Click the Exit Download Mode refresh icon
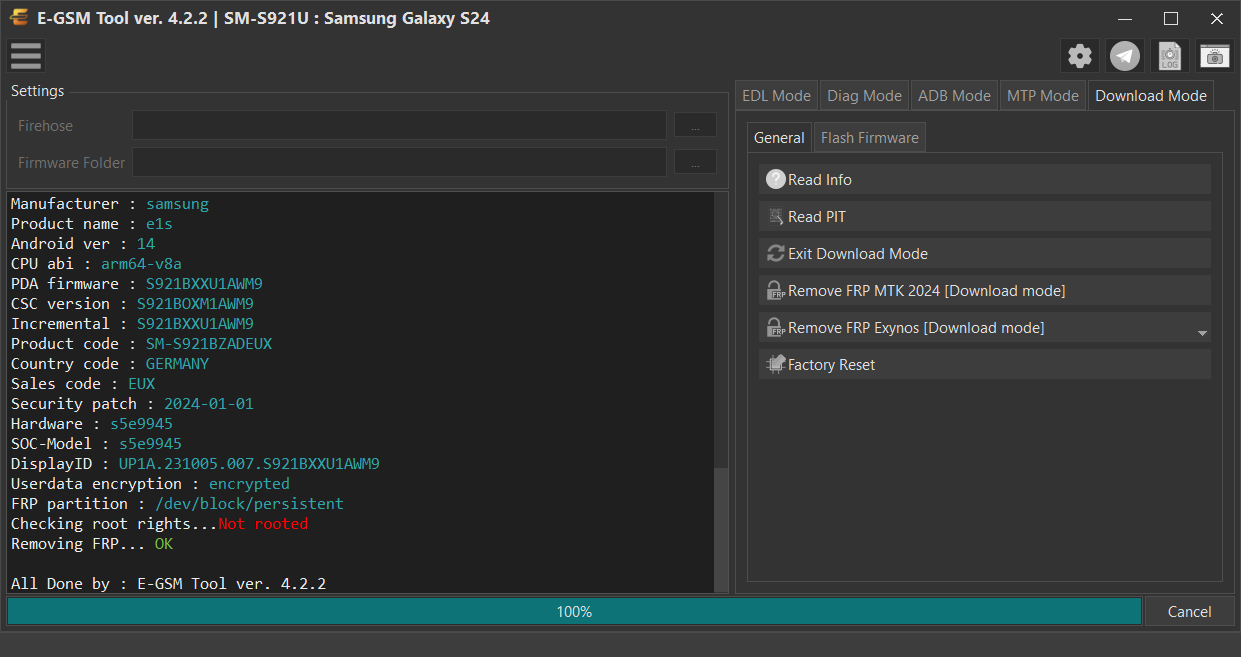1241x657 pixels. tap(776, 254)
